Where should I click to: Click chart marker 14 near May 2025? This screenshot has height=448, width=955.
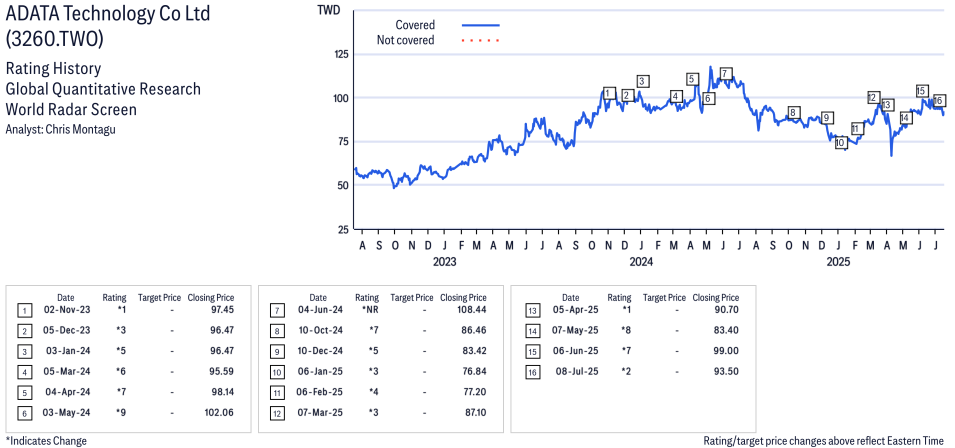905,117
